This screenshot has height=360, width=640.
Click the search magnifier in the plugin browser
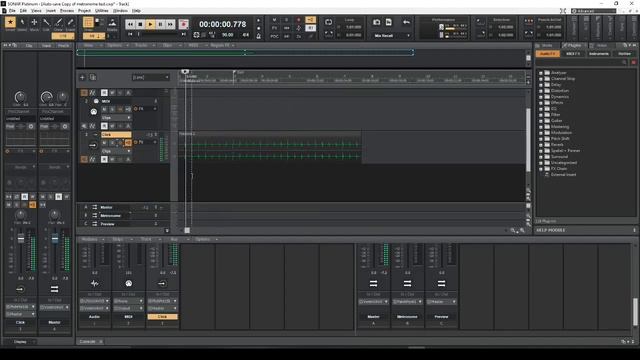[624, 62]
